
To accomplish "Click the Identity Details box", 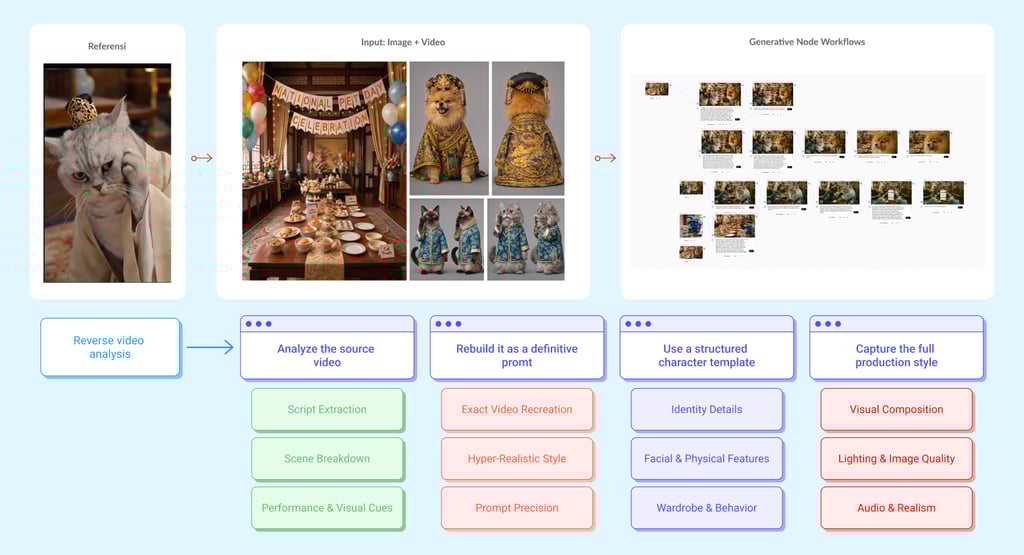I will [x=707, y=409].
